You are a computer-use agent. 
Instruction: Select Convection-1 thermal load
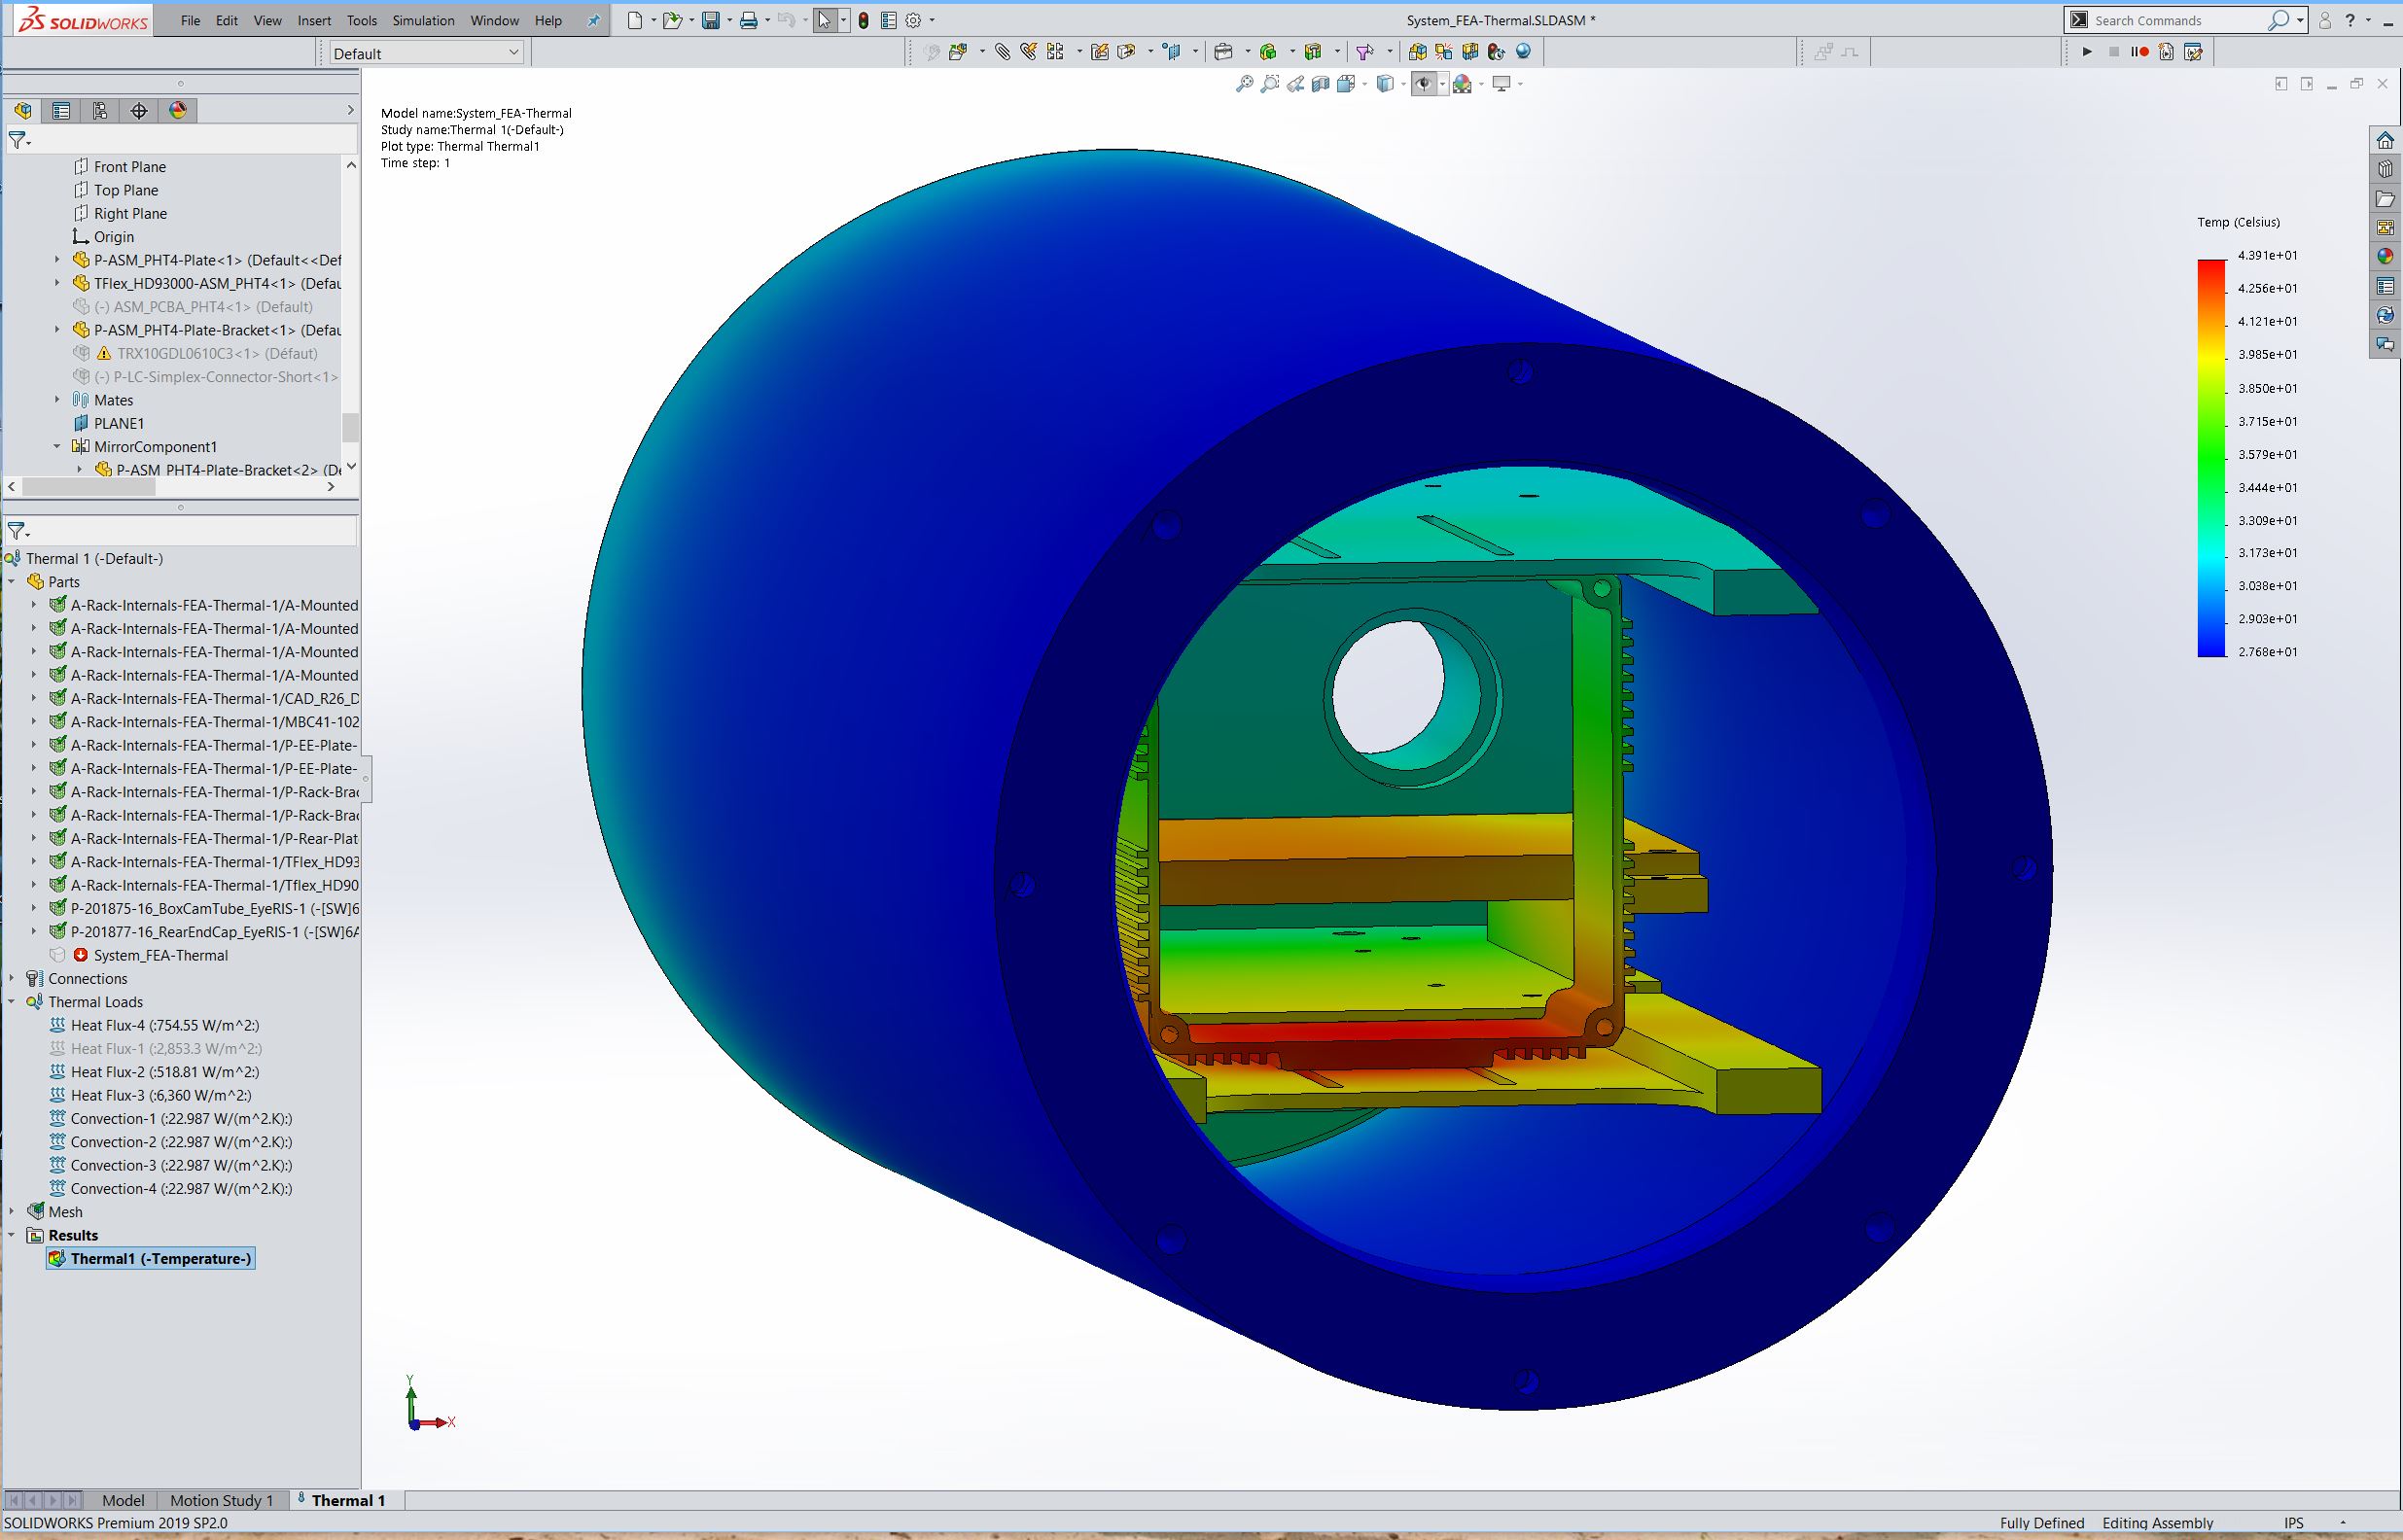pyautogui.click(x=170, y=1118)
